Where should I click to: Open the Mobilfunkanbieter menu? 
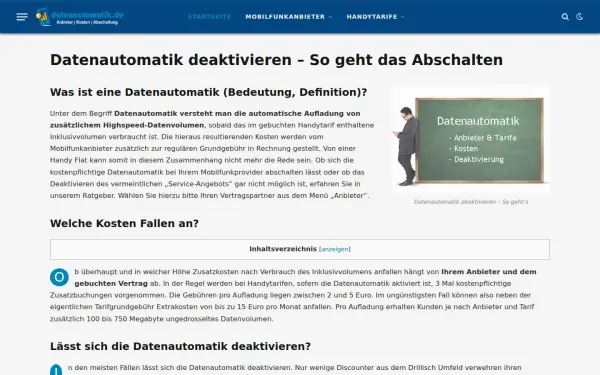(x=285, y=17)
